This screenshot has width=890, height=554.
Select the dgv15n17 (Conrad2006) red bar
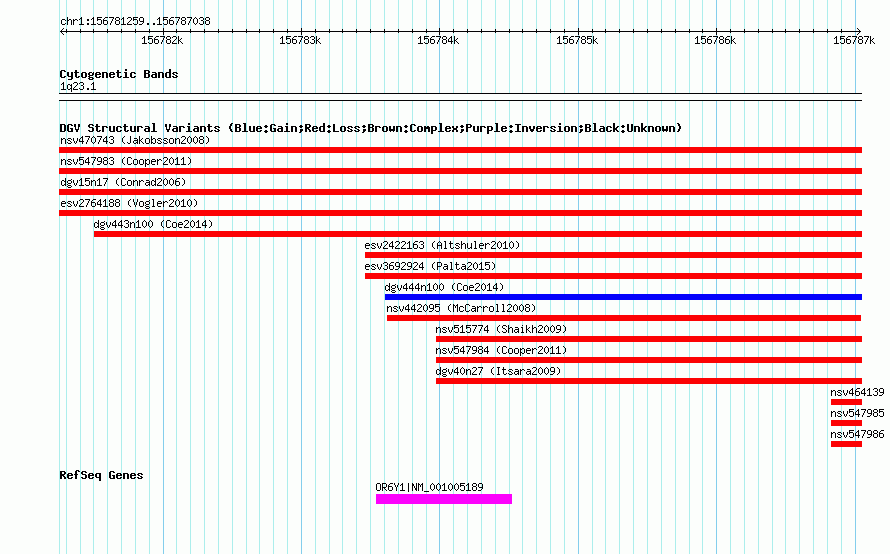(x=460, y=192)
